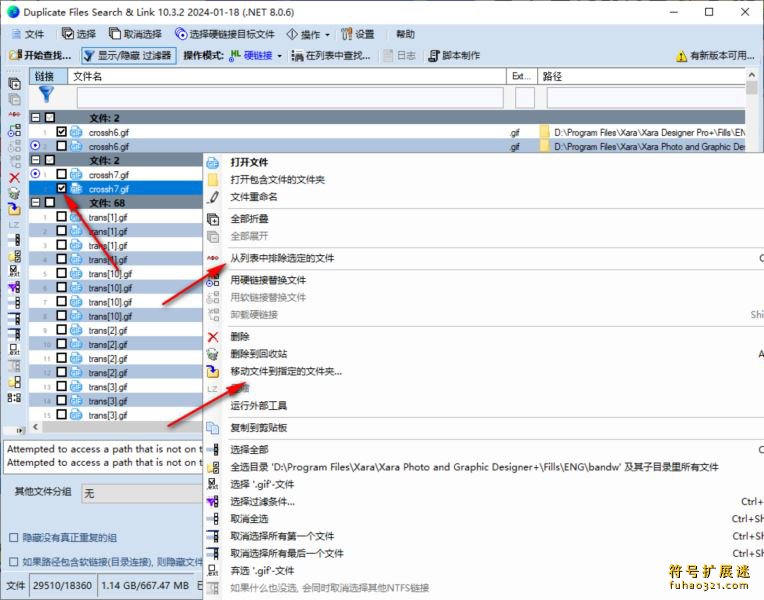
Task: Click the move-to-folder icon in left sidebar
Action: point(15,209)
